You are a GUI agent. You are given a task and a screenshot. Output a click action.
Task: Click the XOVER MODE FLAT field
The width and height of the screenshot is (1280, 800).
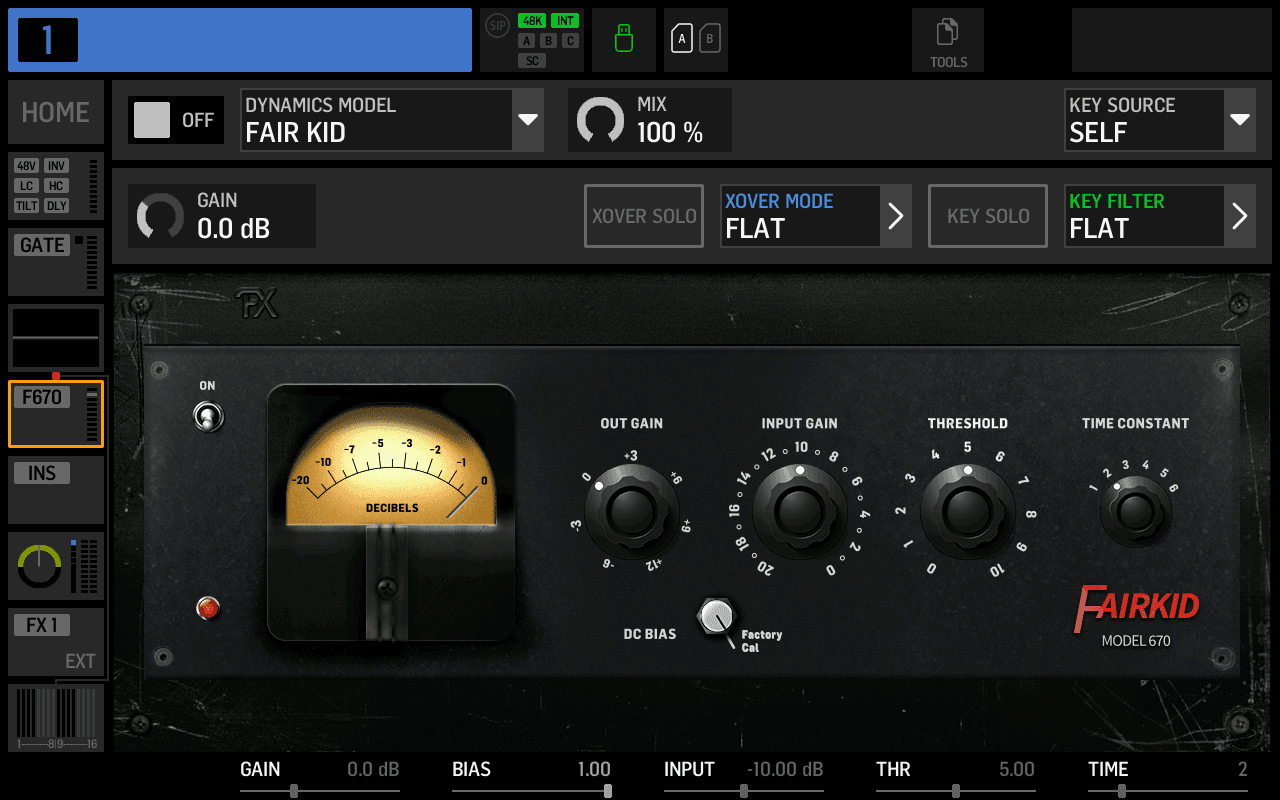800,216
